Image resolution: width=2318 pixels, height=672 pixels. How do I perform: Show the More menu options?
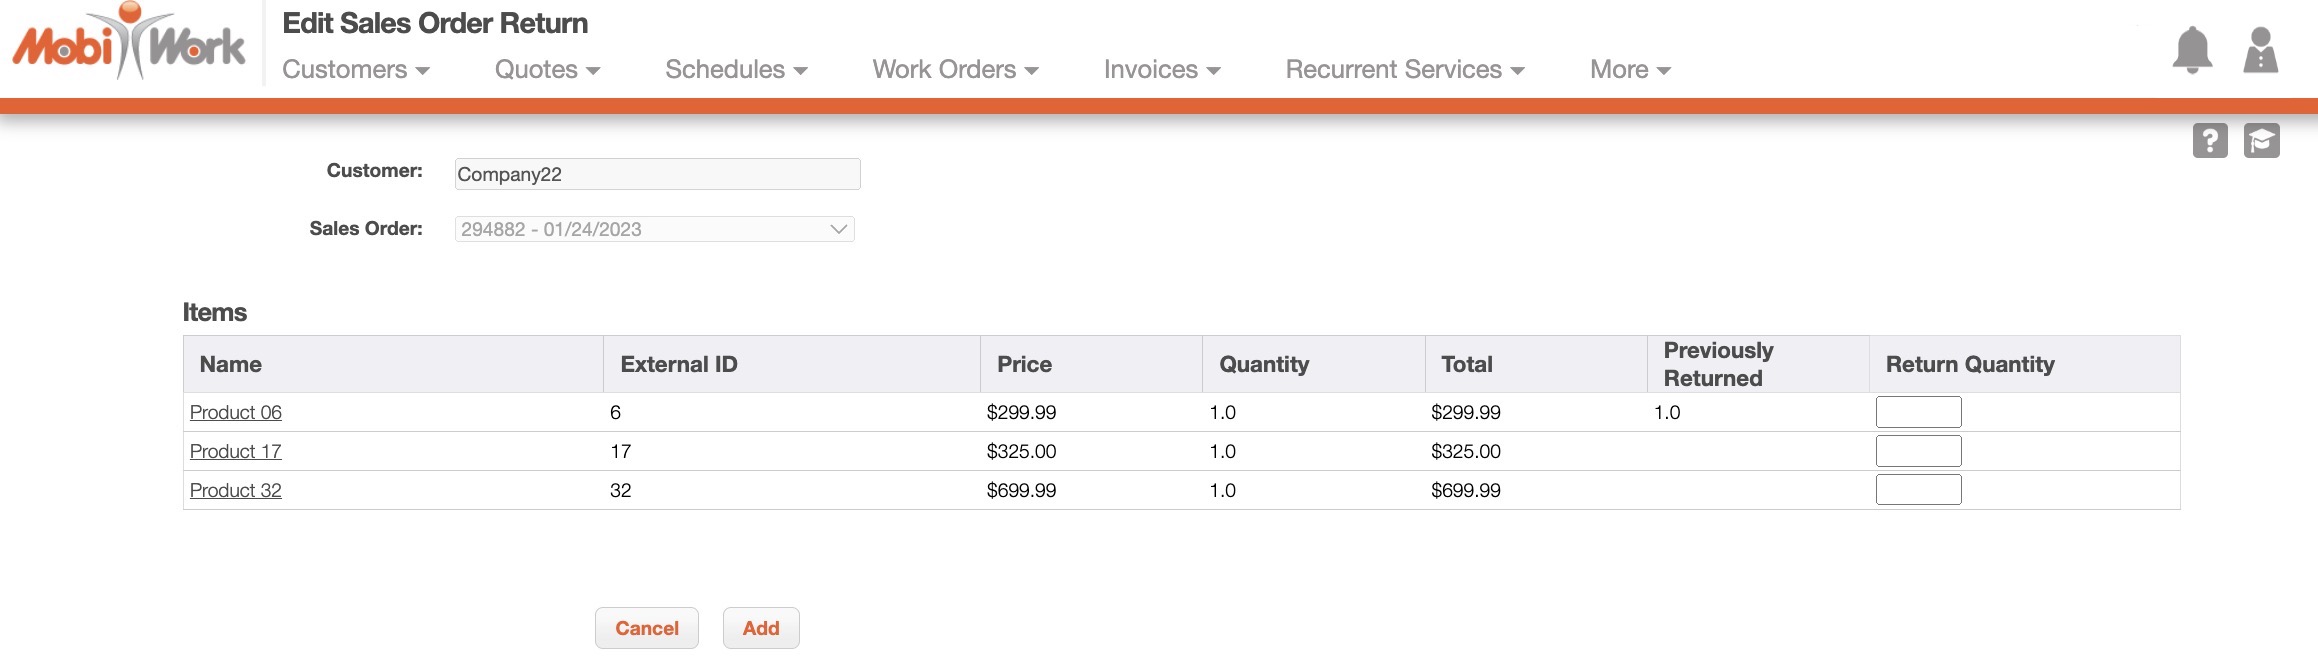1630,69
